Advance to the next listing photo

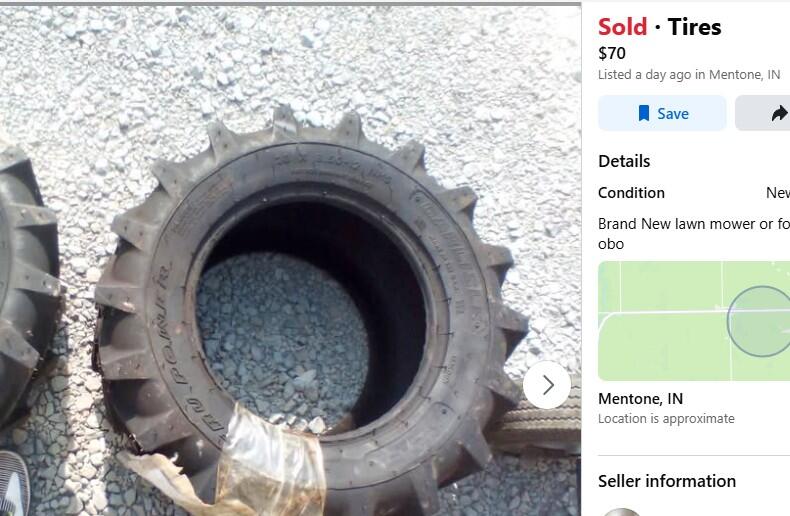(548, 385)
